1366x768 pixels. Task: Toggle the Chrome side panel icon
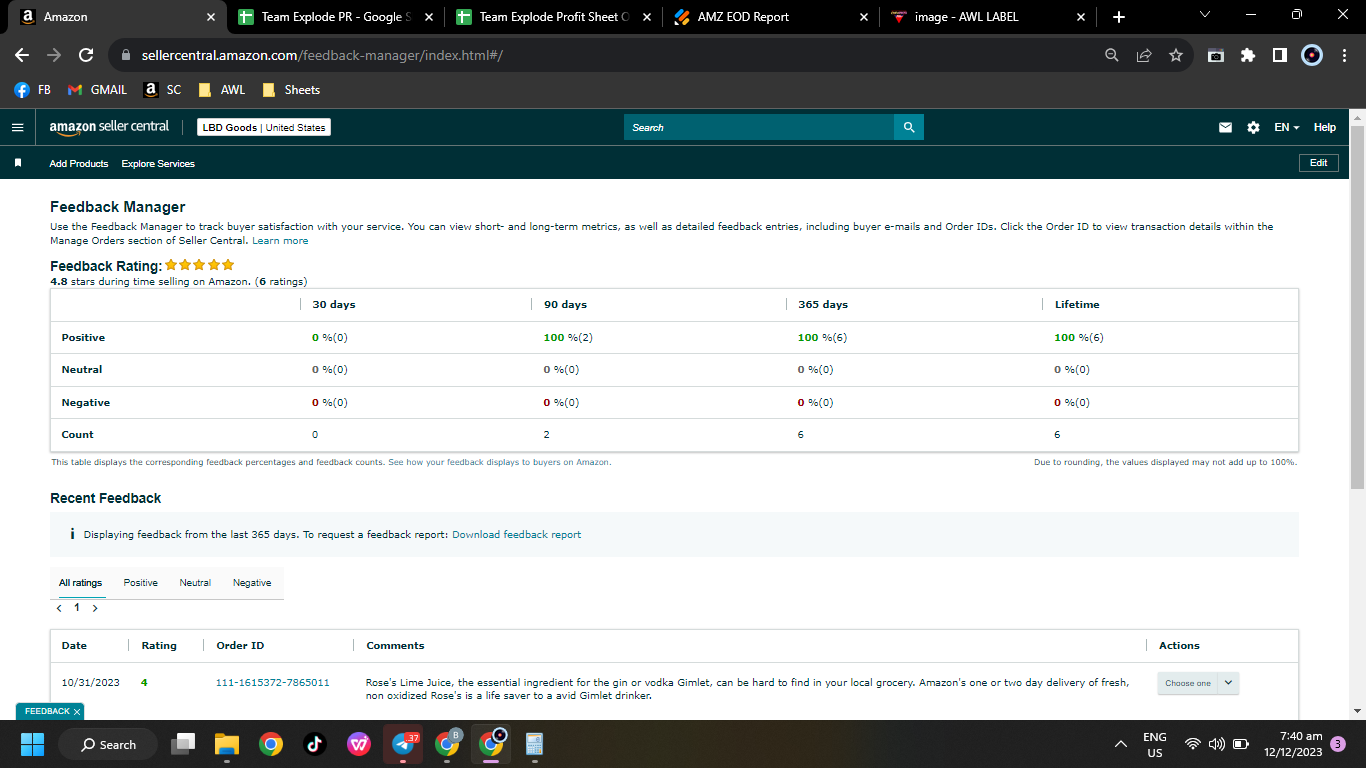(1280, 55)
